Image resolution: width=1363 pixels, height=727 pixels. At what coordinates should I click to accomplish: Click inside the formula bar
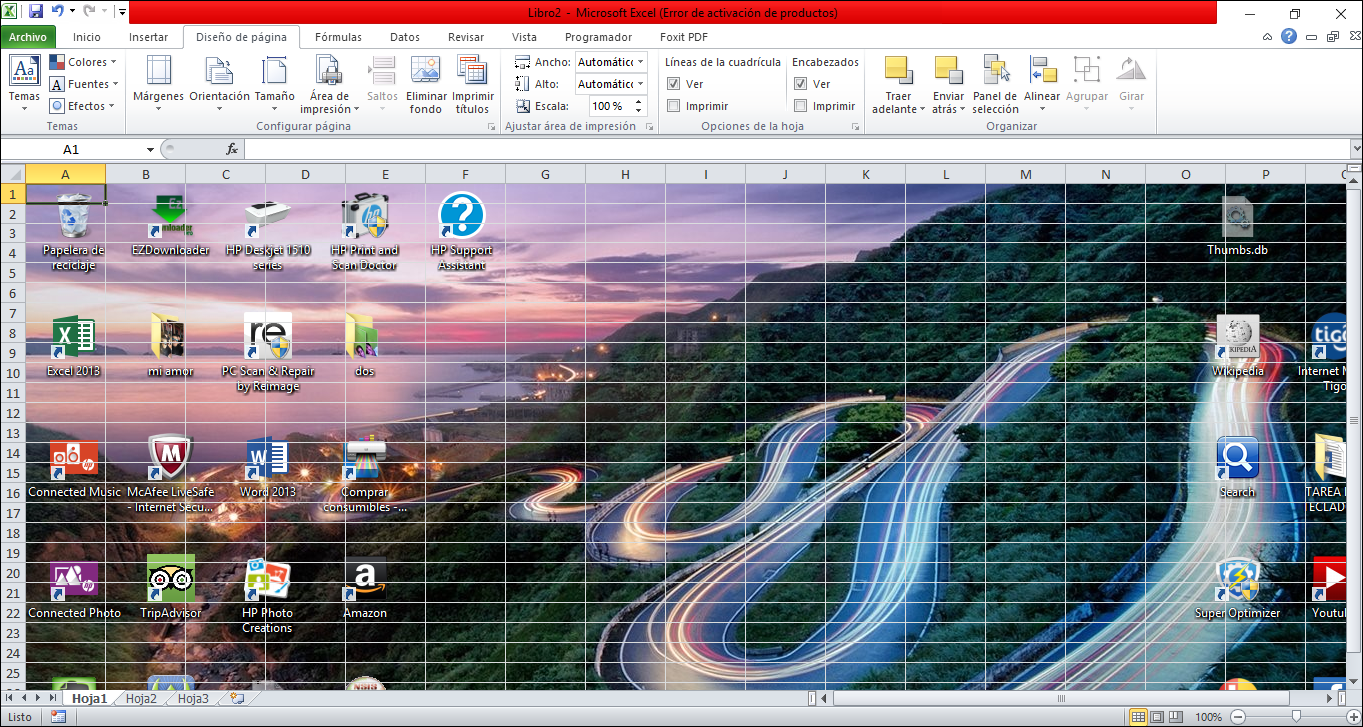[x=796, y=149]
